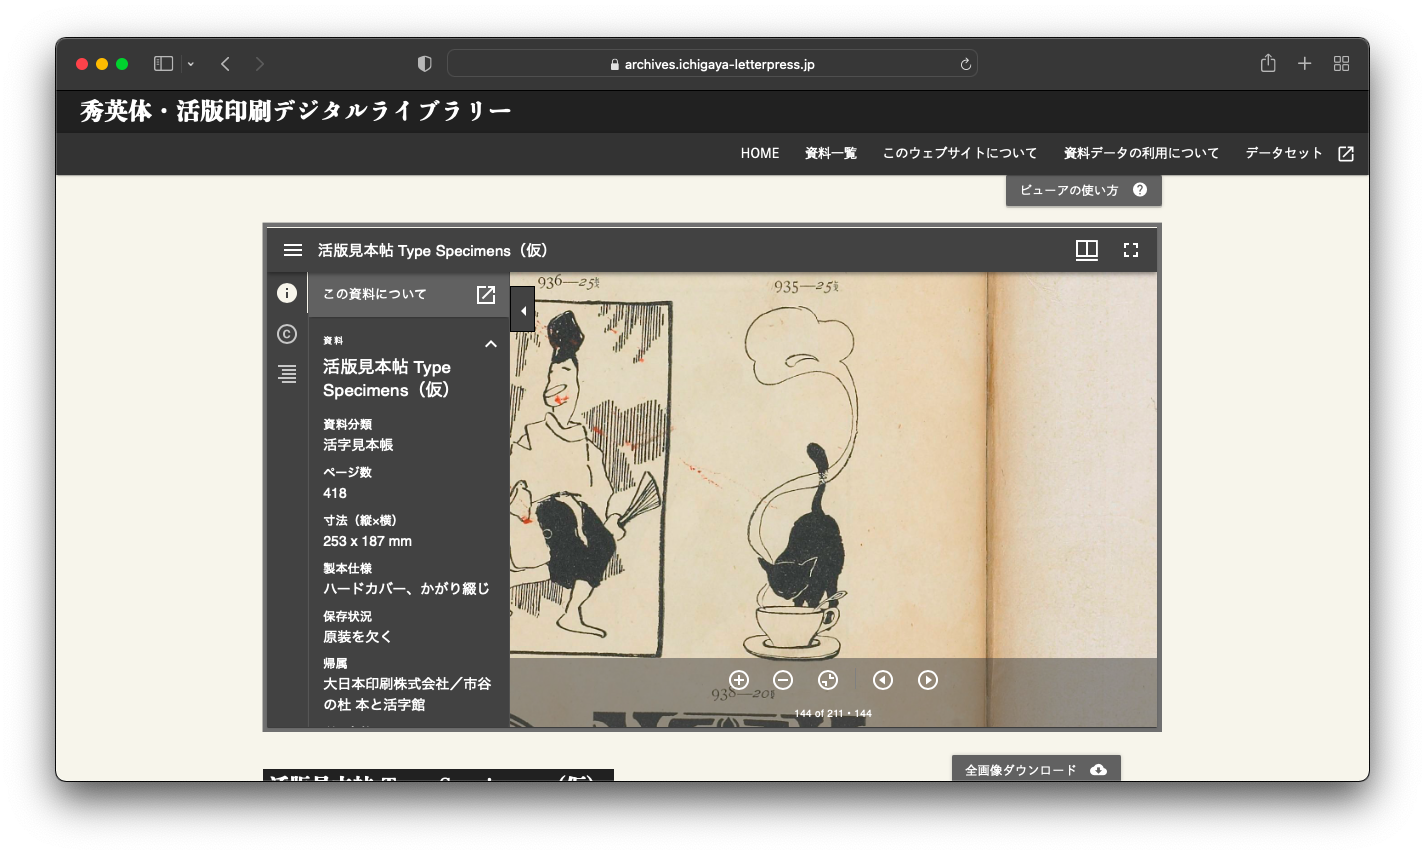1425x855 pixels.
Task: Reload the page in Safari
Action: coord(965,64)
